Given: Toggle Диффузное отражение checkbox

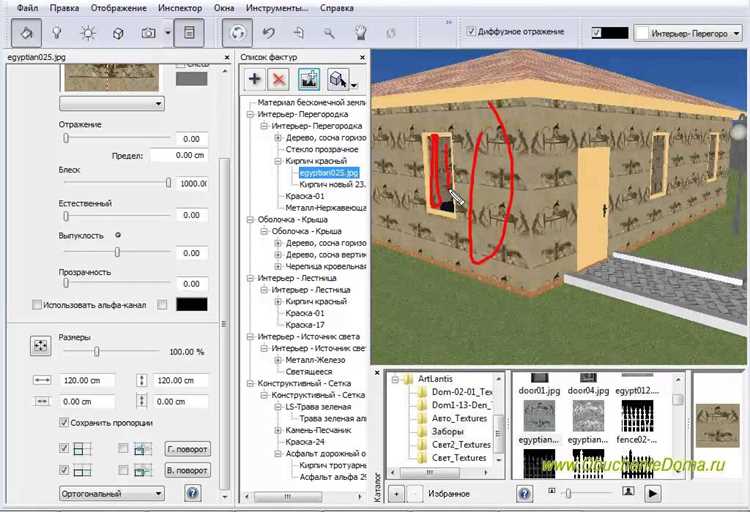Looking at the screenshot, I should (x=471, y=32).
